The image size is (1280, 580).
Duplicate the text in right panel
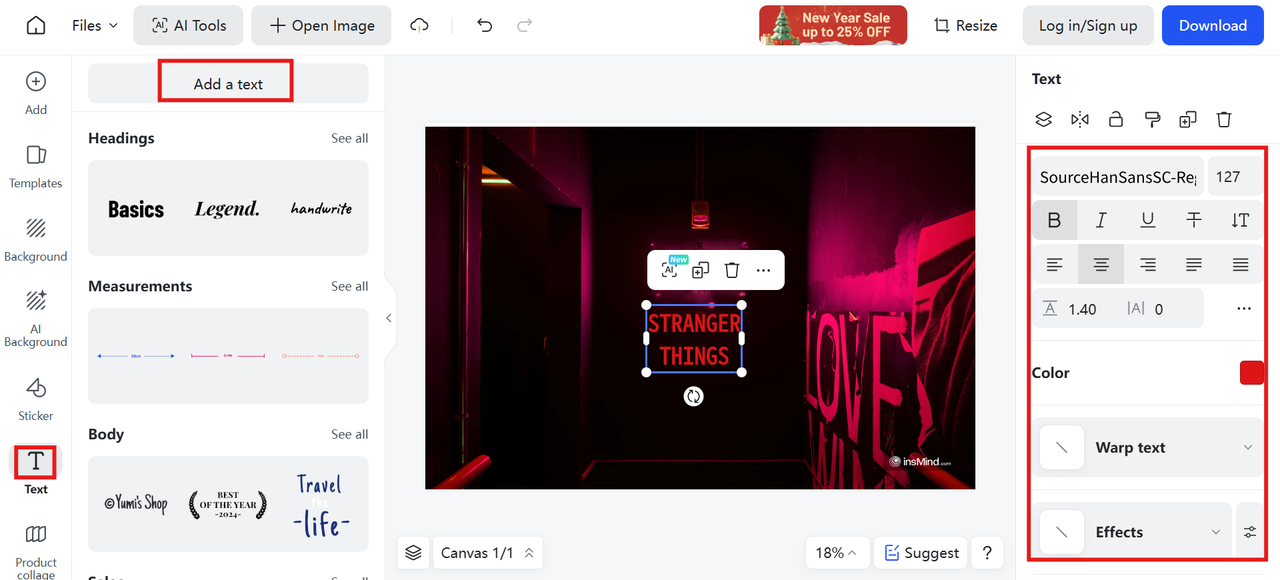point(1188,119)
